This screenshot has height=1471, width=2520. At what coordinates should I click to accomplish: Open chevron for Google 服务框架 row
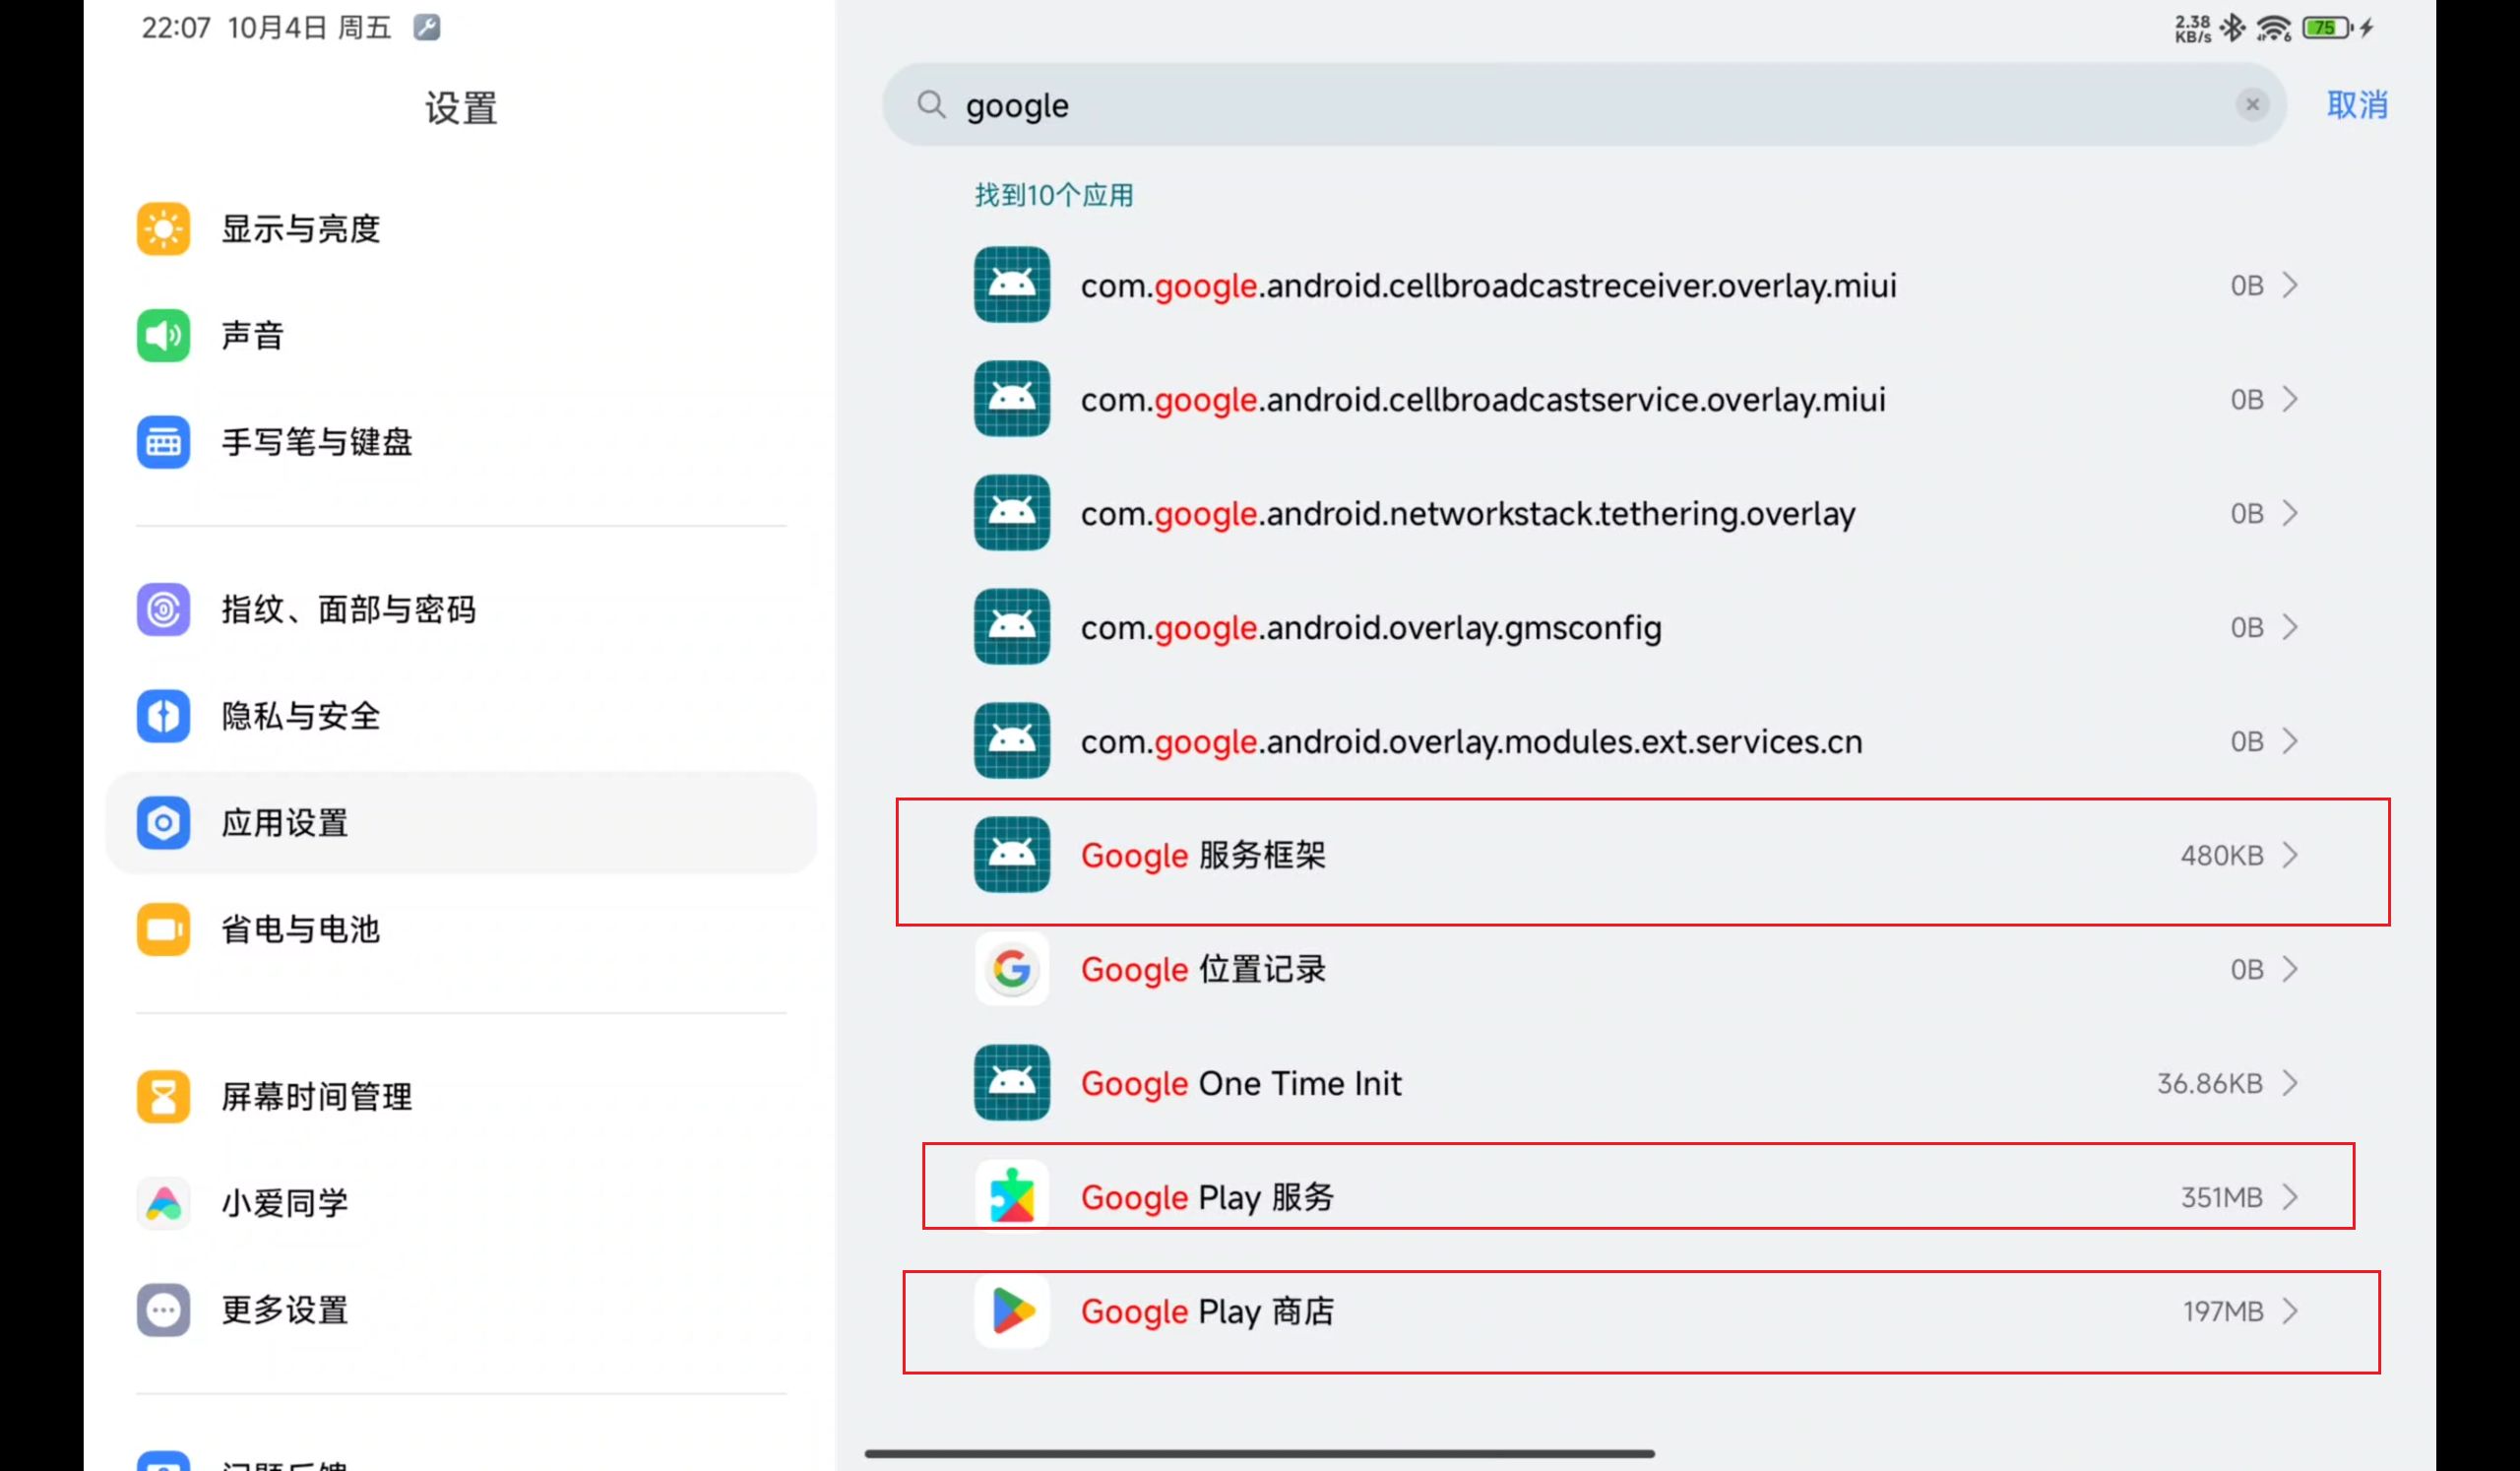pos(2290,855)
